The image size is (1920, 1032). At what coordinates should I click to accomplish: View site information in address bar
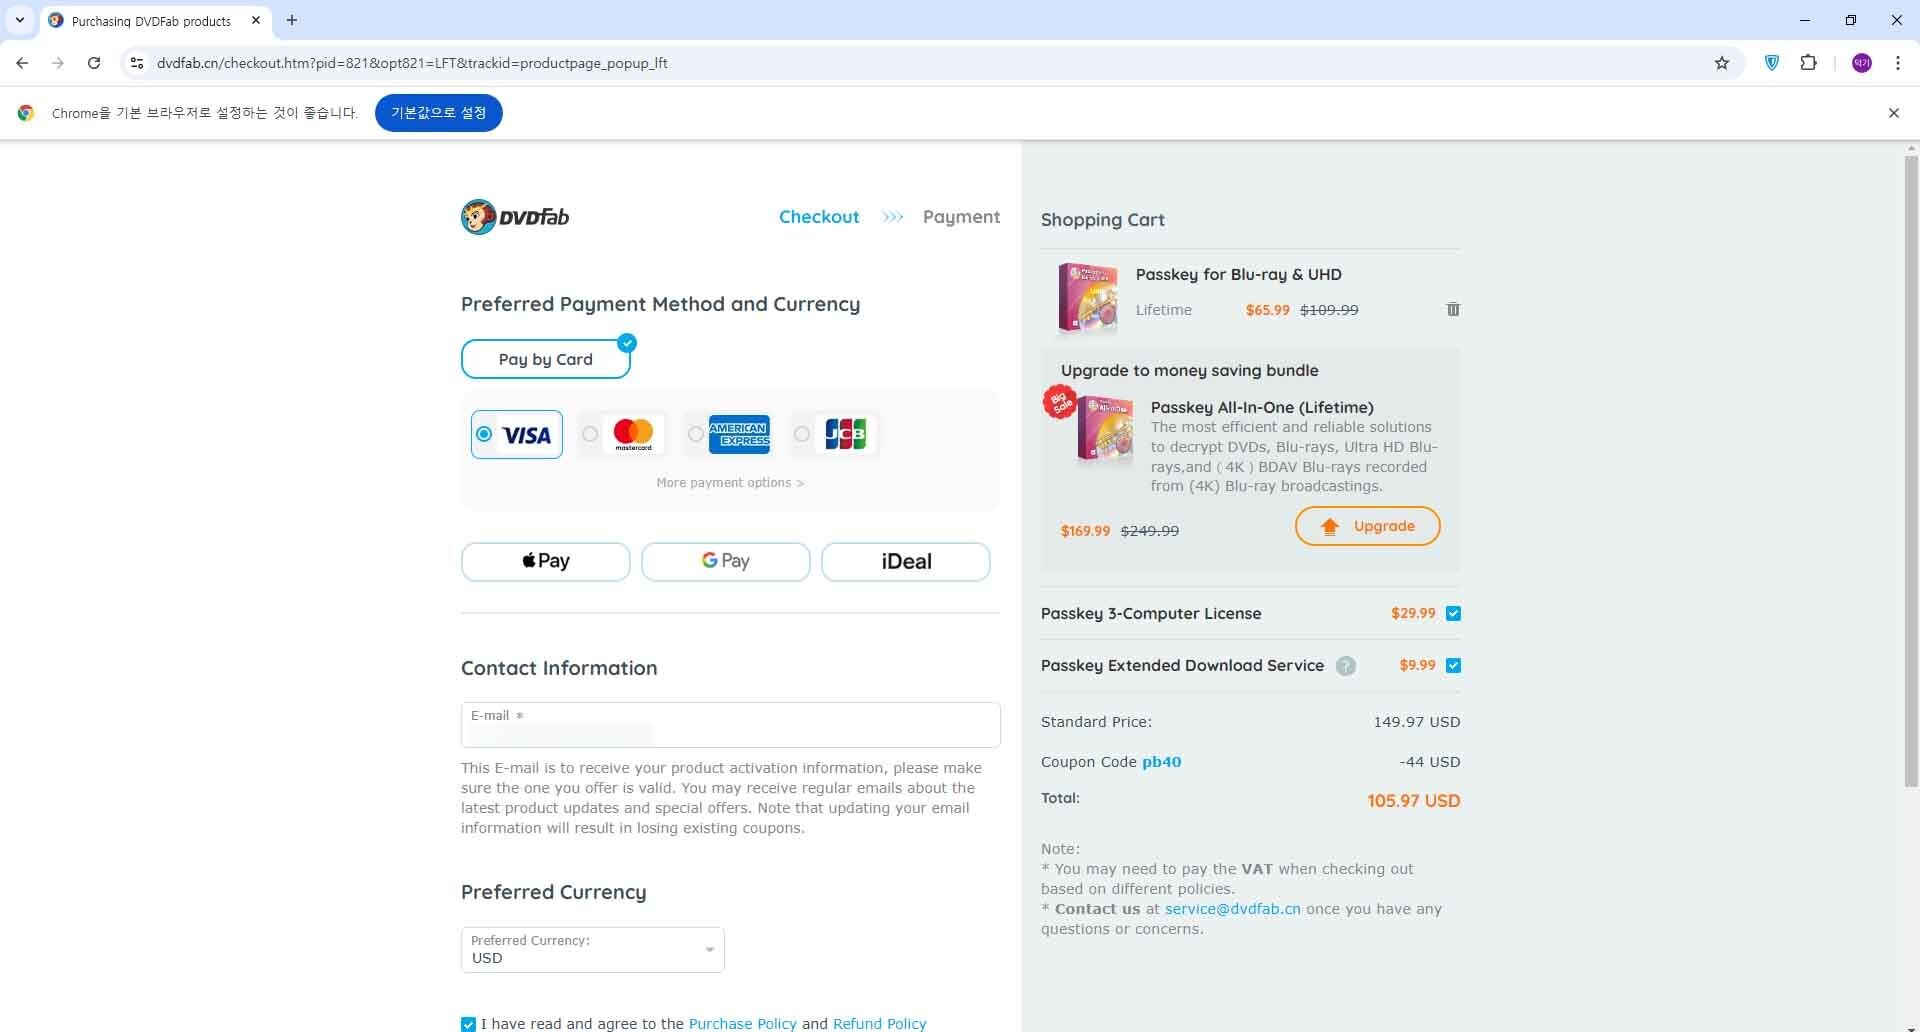137,63
